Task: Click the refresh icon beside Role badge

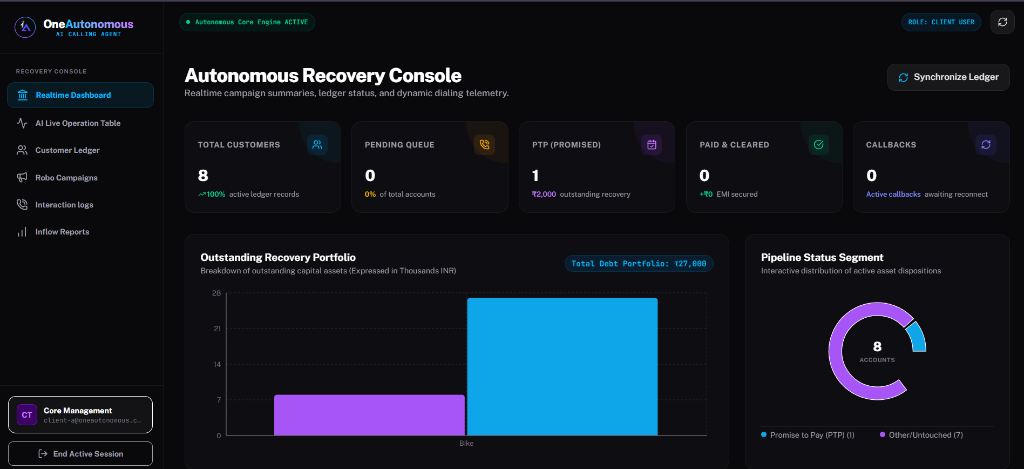Action: point(1002,22)
